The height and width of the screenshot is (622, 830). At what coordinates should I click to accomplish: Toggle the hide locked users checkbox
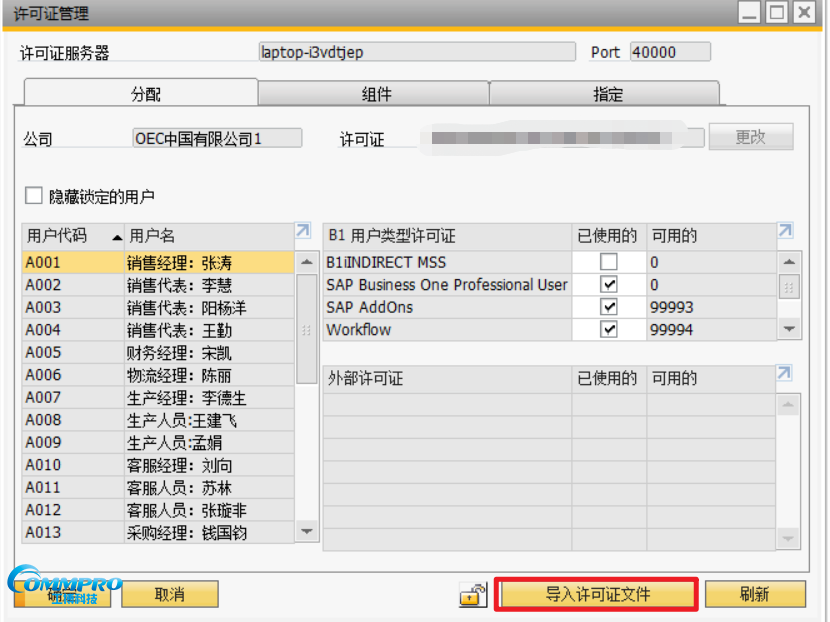pos(35,196)
